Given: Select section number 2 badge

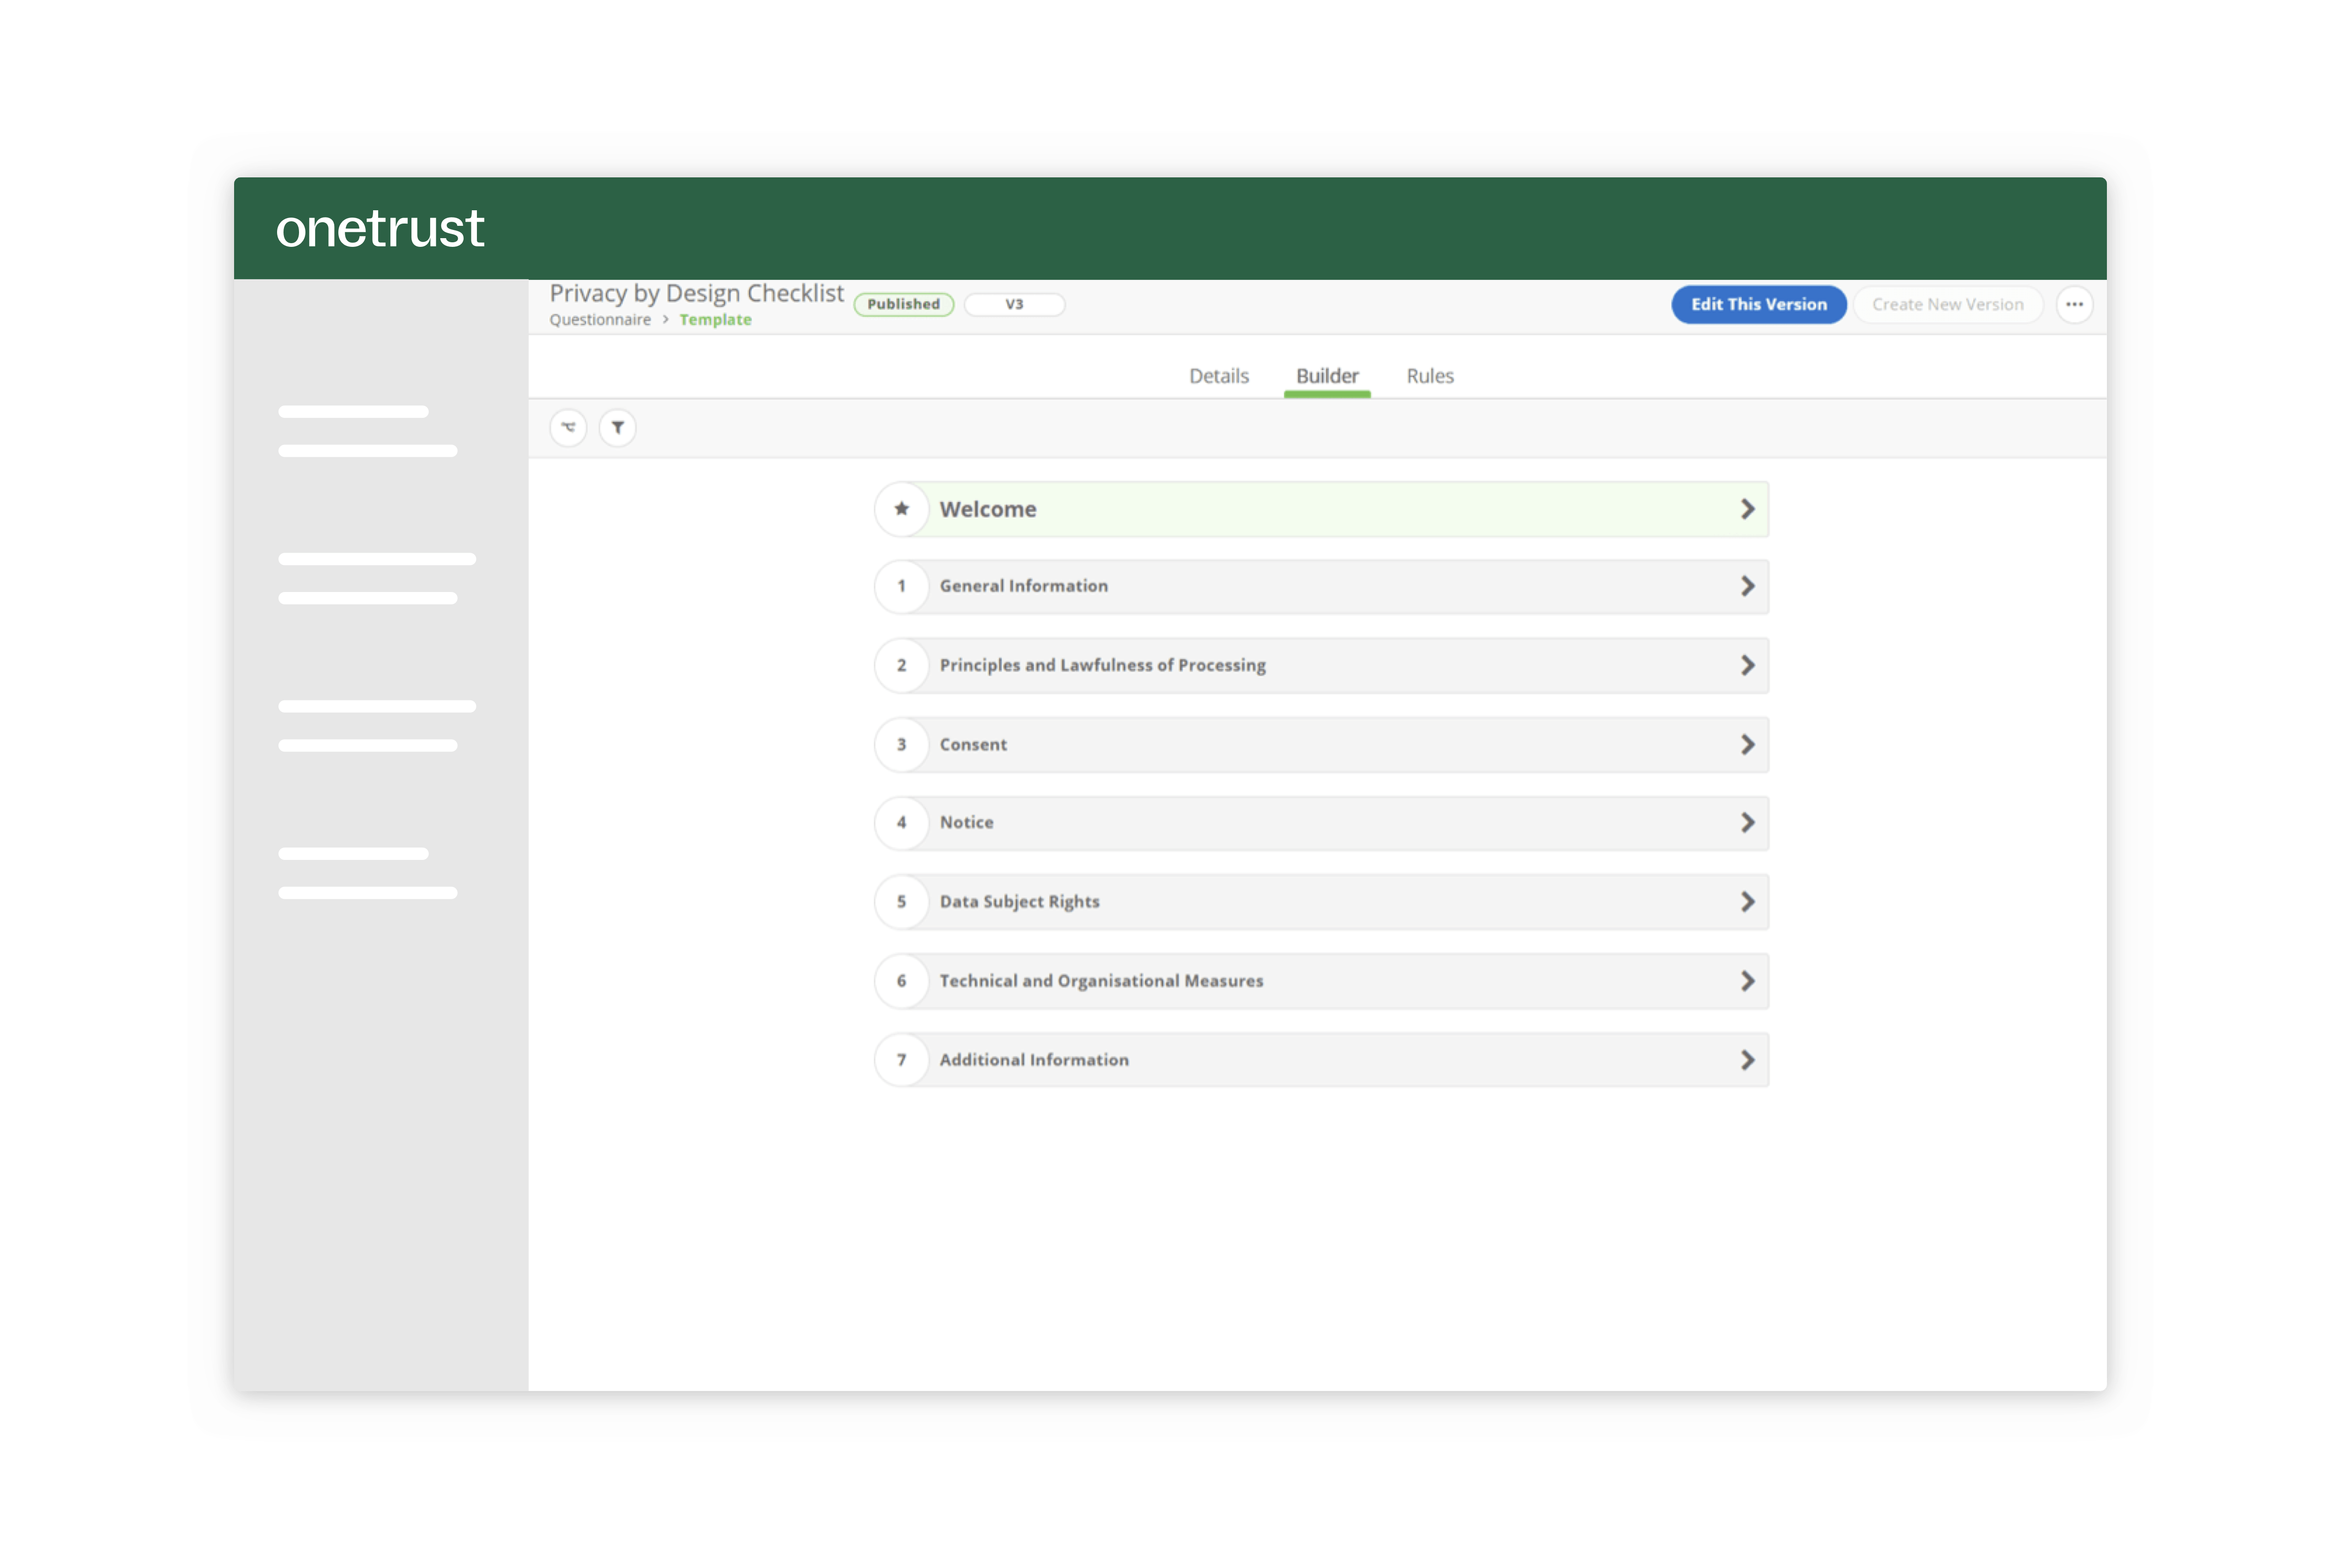Looking at the screenshot, I should (902, 665).
